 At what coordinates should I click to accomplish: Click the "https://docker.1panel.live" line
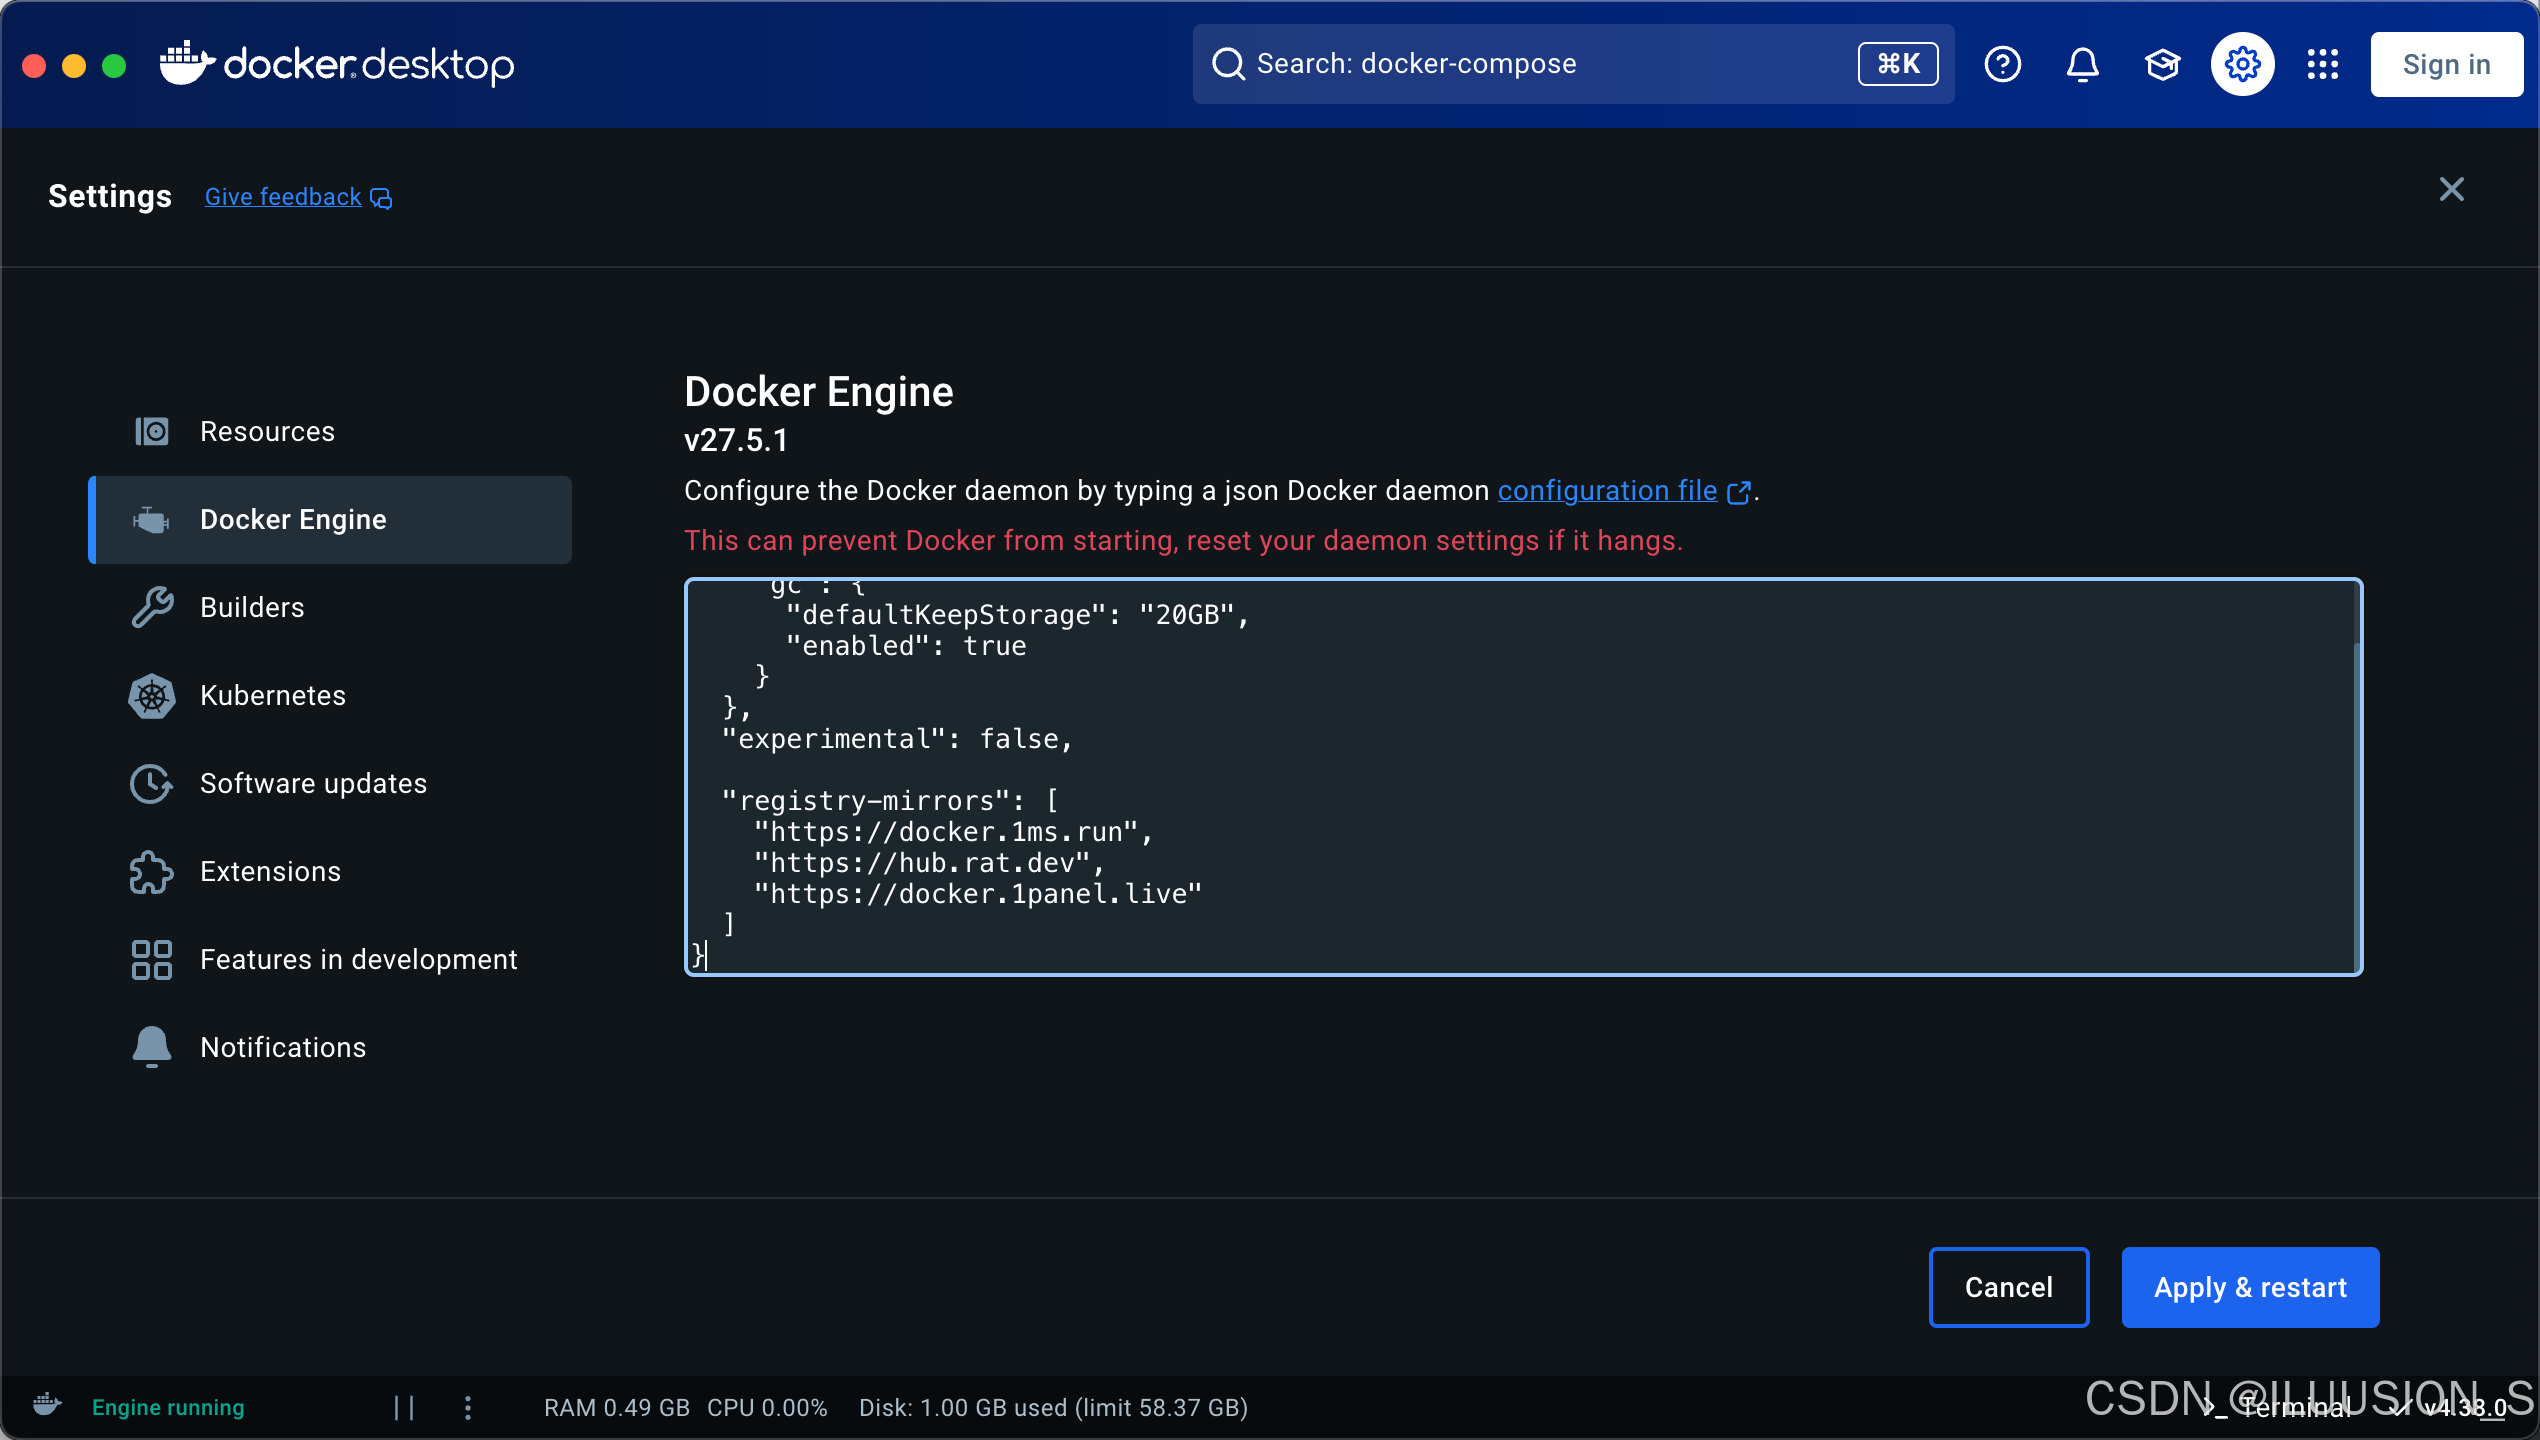pos(978,894)
